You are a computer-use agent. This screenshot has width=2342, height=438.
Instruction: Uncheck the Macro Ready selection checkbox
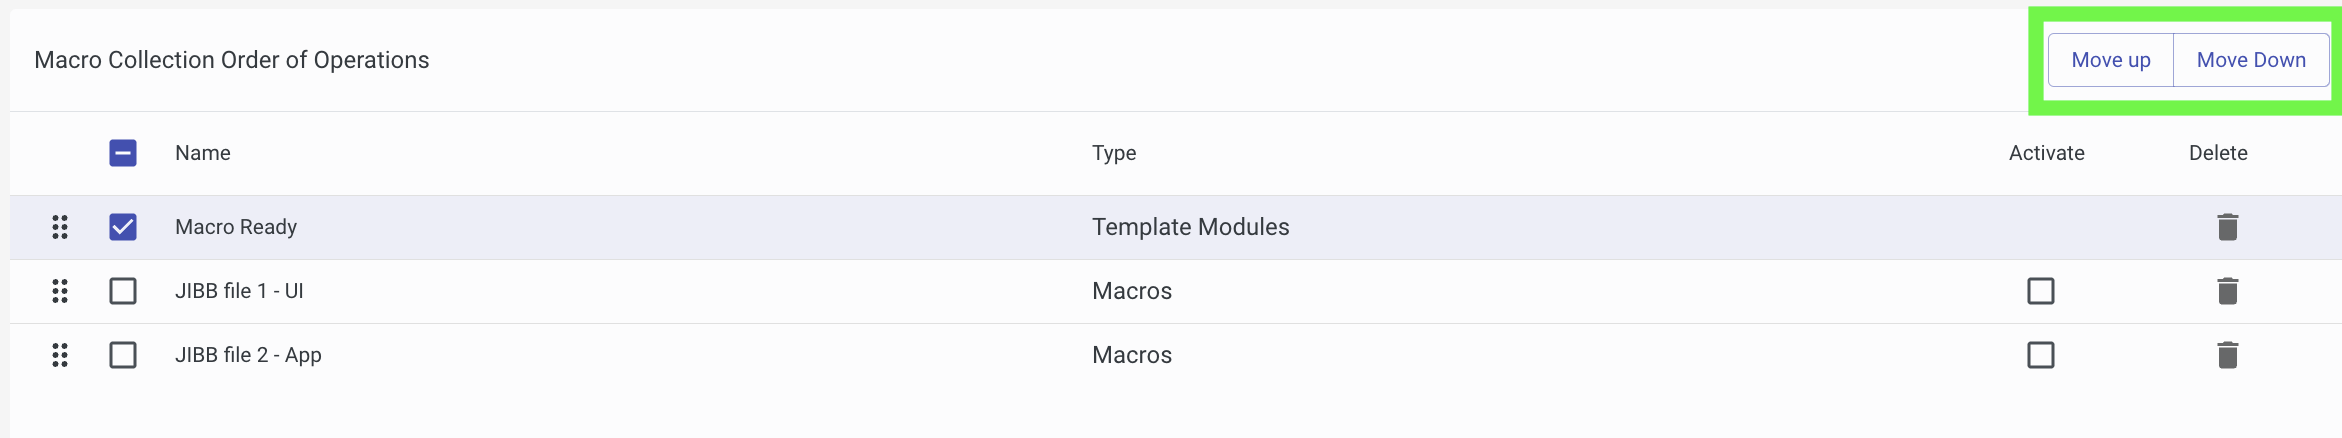(123, 227)
